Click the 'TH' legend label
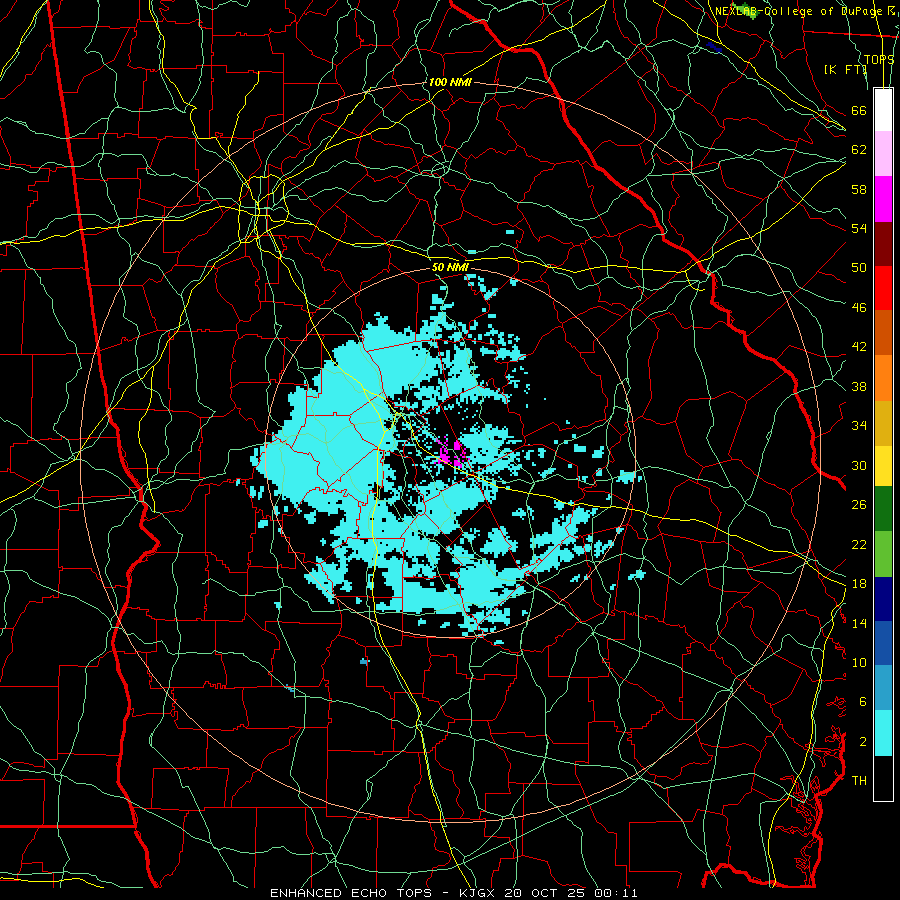The height and width of the screenshot is (900, 900). pyautogui.click(x=859, y=781)
